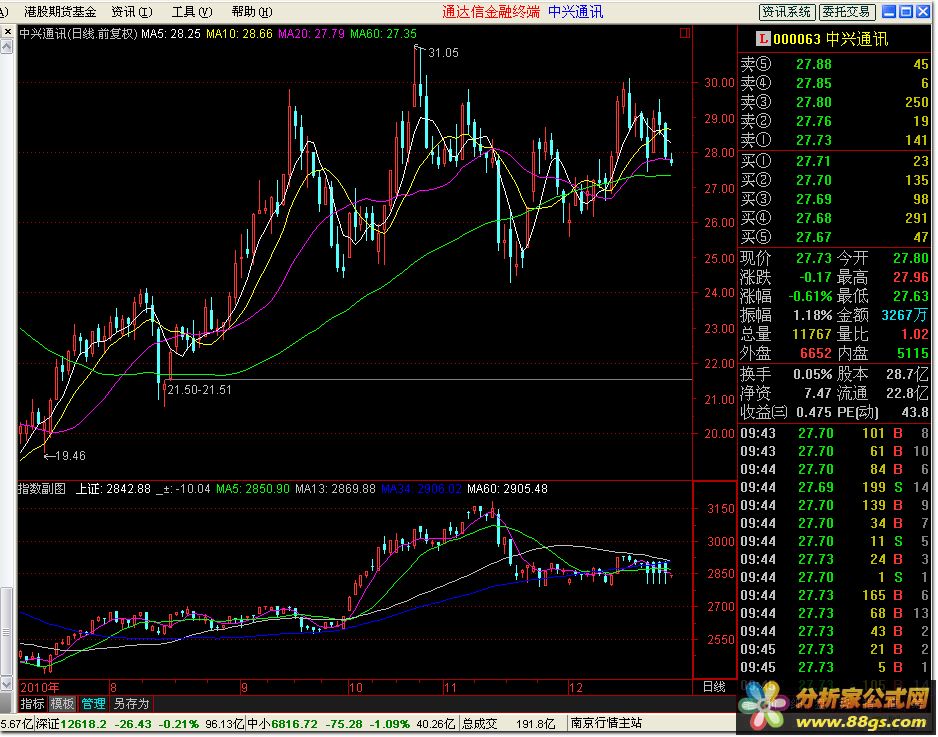This screenshot has height=737, width=938.
Task: Click the 另存为 tab
Action: [x=131, y=704]
